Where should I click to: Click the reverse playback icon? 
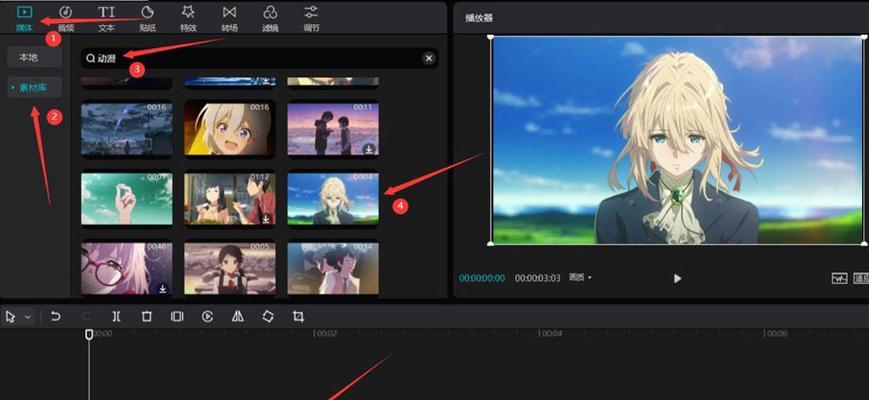pyautogui.click(x=207, y=316)
